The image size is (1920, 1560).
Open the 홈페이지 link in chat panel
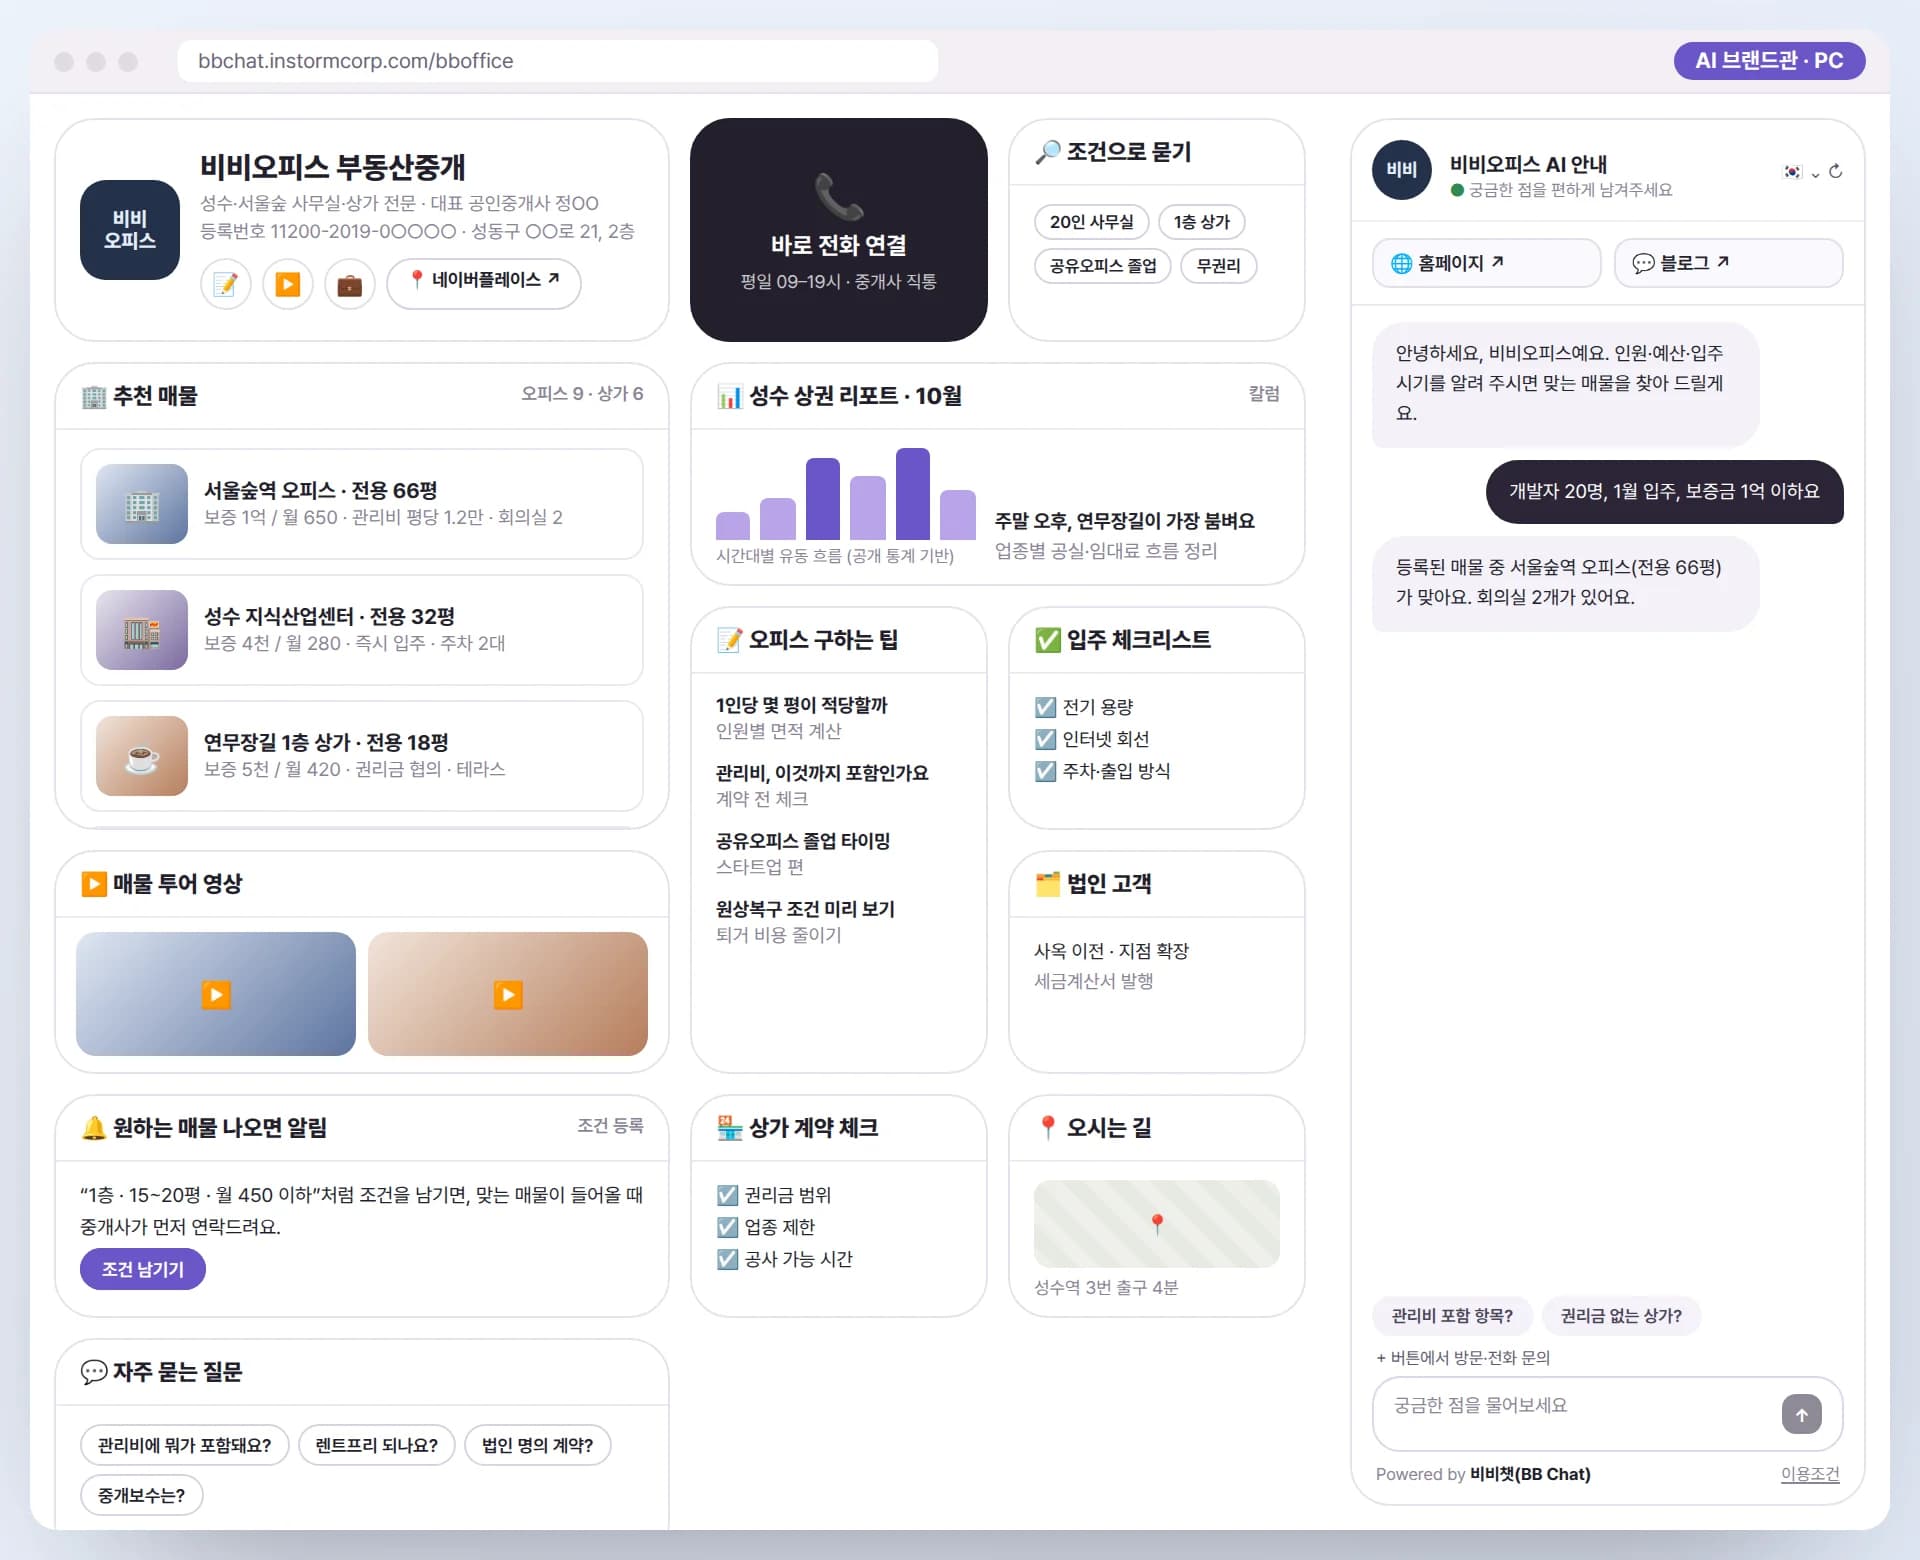click(1486, 263)
